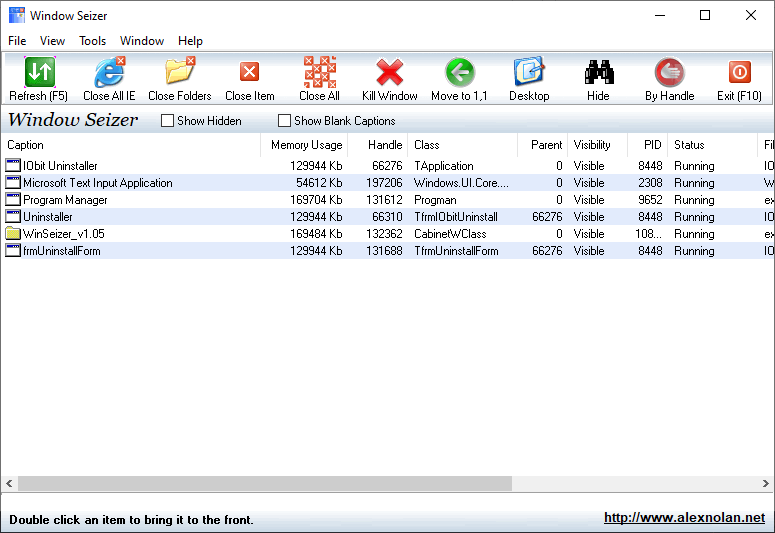775x533 pixels.
Task: Click the handle value 132362
Action: click(x=385, y=234)
